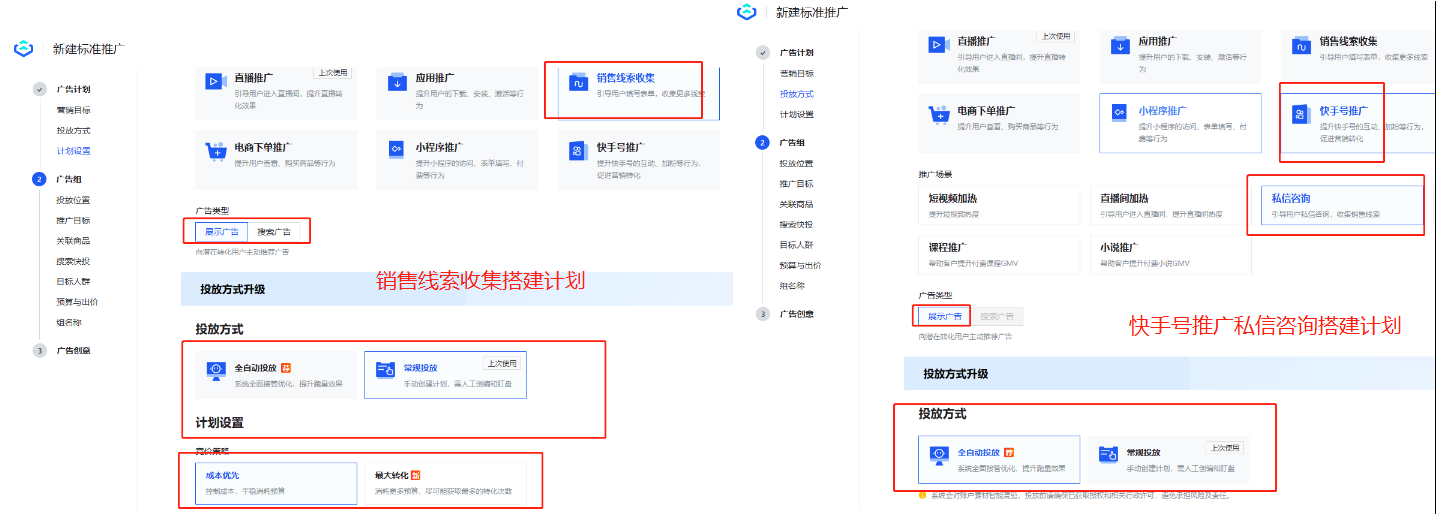The width and height of the screenshot is (1456, 526).
Task: Open 营销目标 in the right screenshot sidebar
Action: coord(797,73)
